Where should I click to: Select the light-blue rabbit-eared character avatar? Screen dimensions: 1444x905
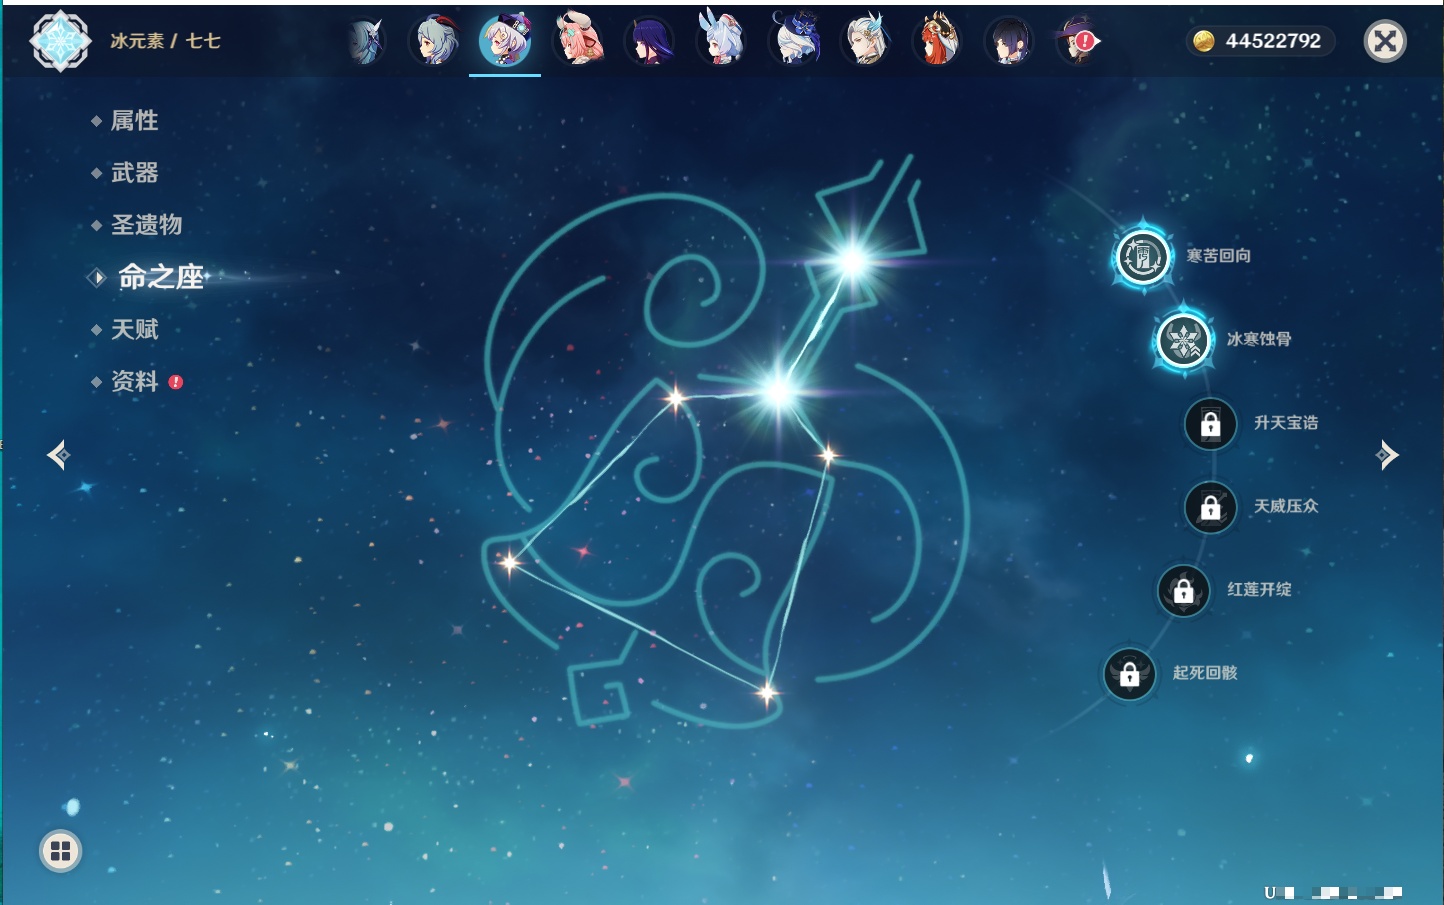point(721,39)
